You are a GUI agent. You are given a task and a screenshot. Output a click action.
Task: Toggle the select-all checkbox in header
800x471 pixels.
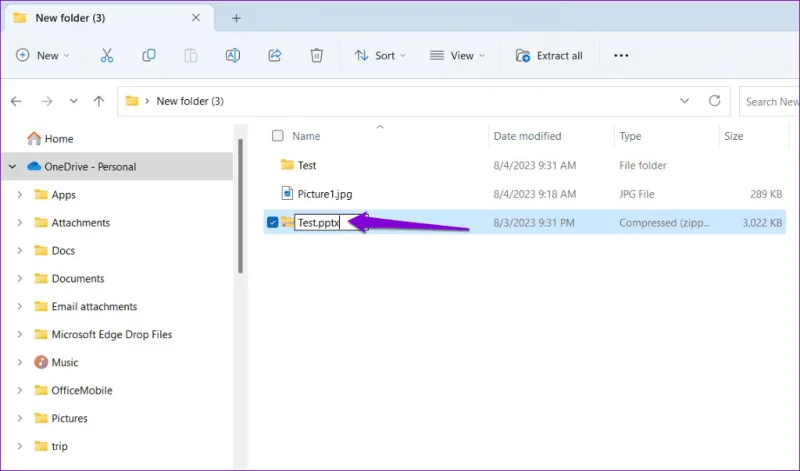point(278,135)
